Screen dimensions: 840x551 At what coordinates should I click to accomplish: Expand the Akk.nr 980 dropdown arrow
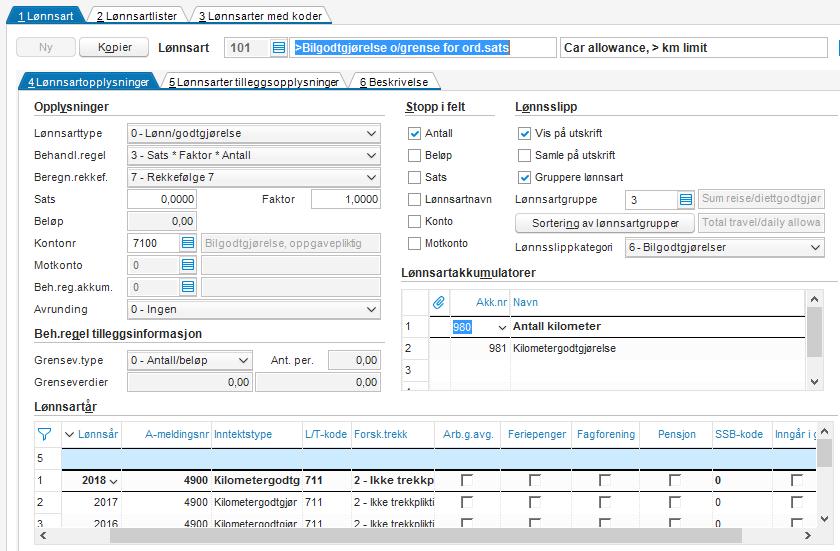(x=502, y=327)
